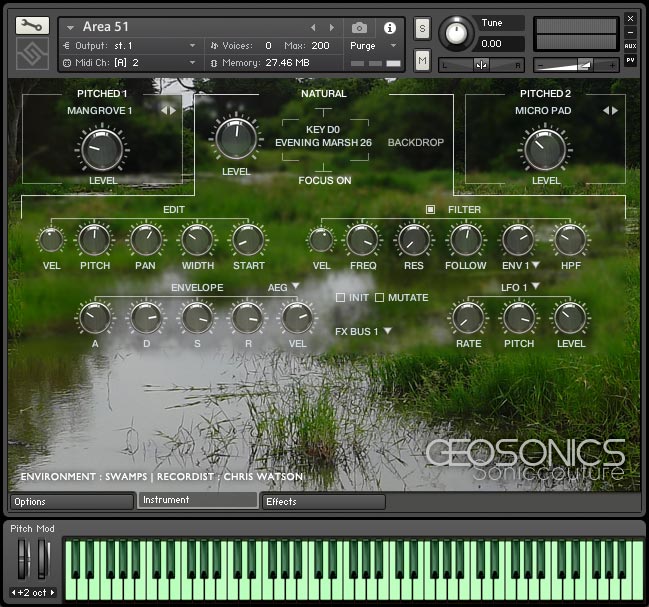Select the BACKDROP label

point(415,143)
